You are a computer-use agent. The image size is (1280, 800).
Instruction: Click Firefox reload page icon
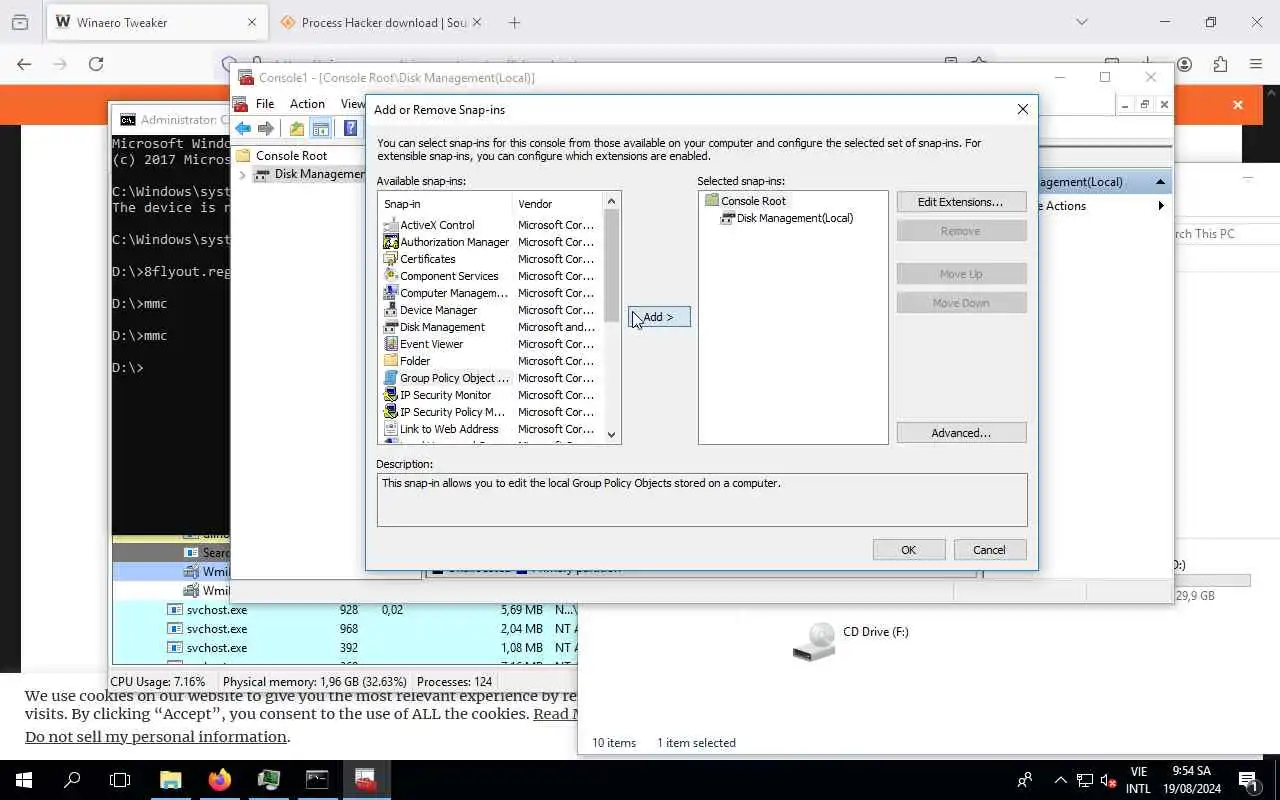[x=96, y=64]
